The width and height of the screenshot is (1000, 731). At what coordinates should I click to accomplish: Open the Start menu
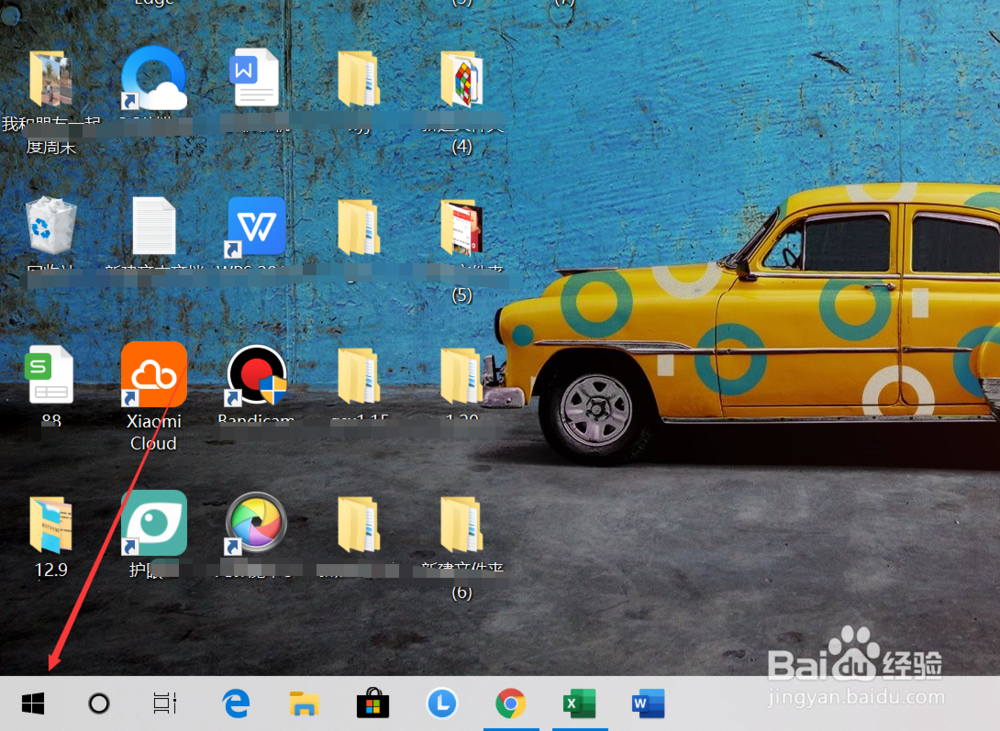[33, 703]
